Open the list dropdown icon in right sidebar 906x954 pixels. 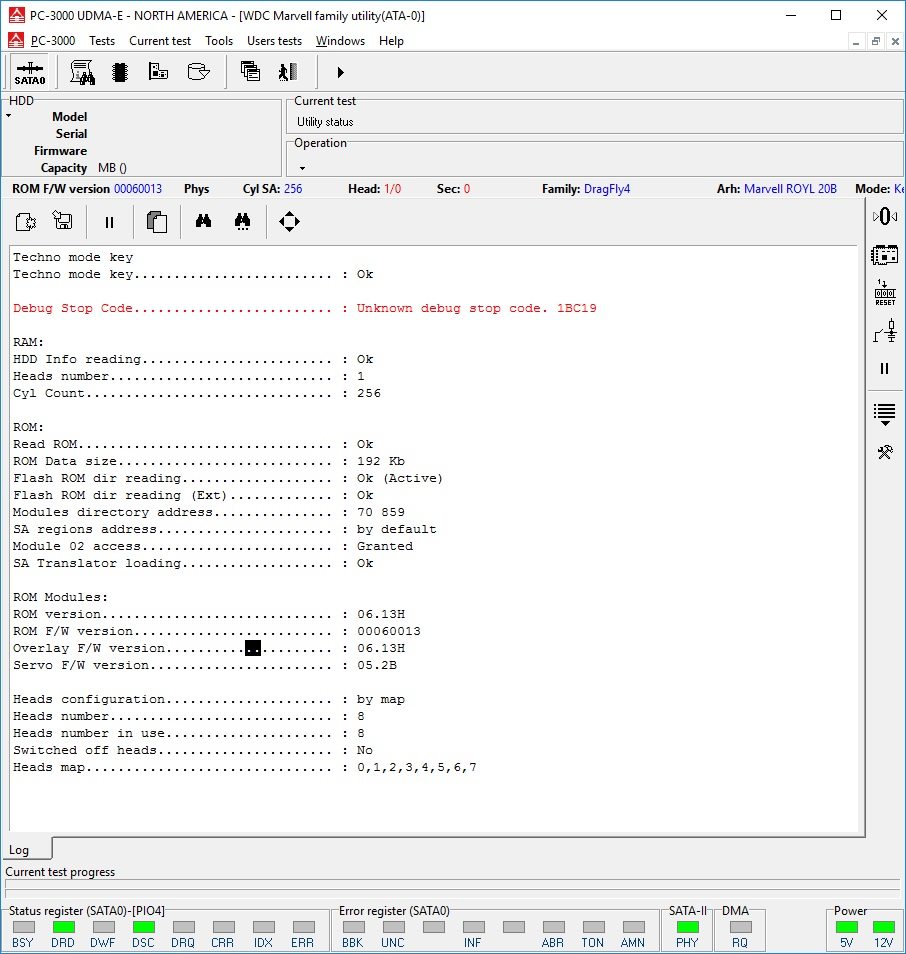[885, 414]
